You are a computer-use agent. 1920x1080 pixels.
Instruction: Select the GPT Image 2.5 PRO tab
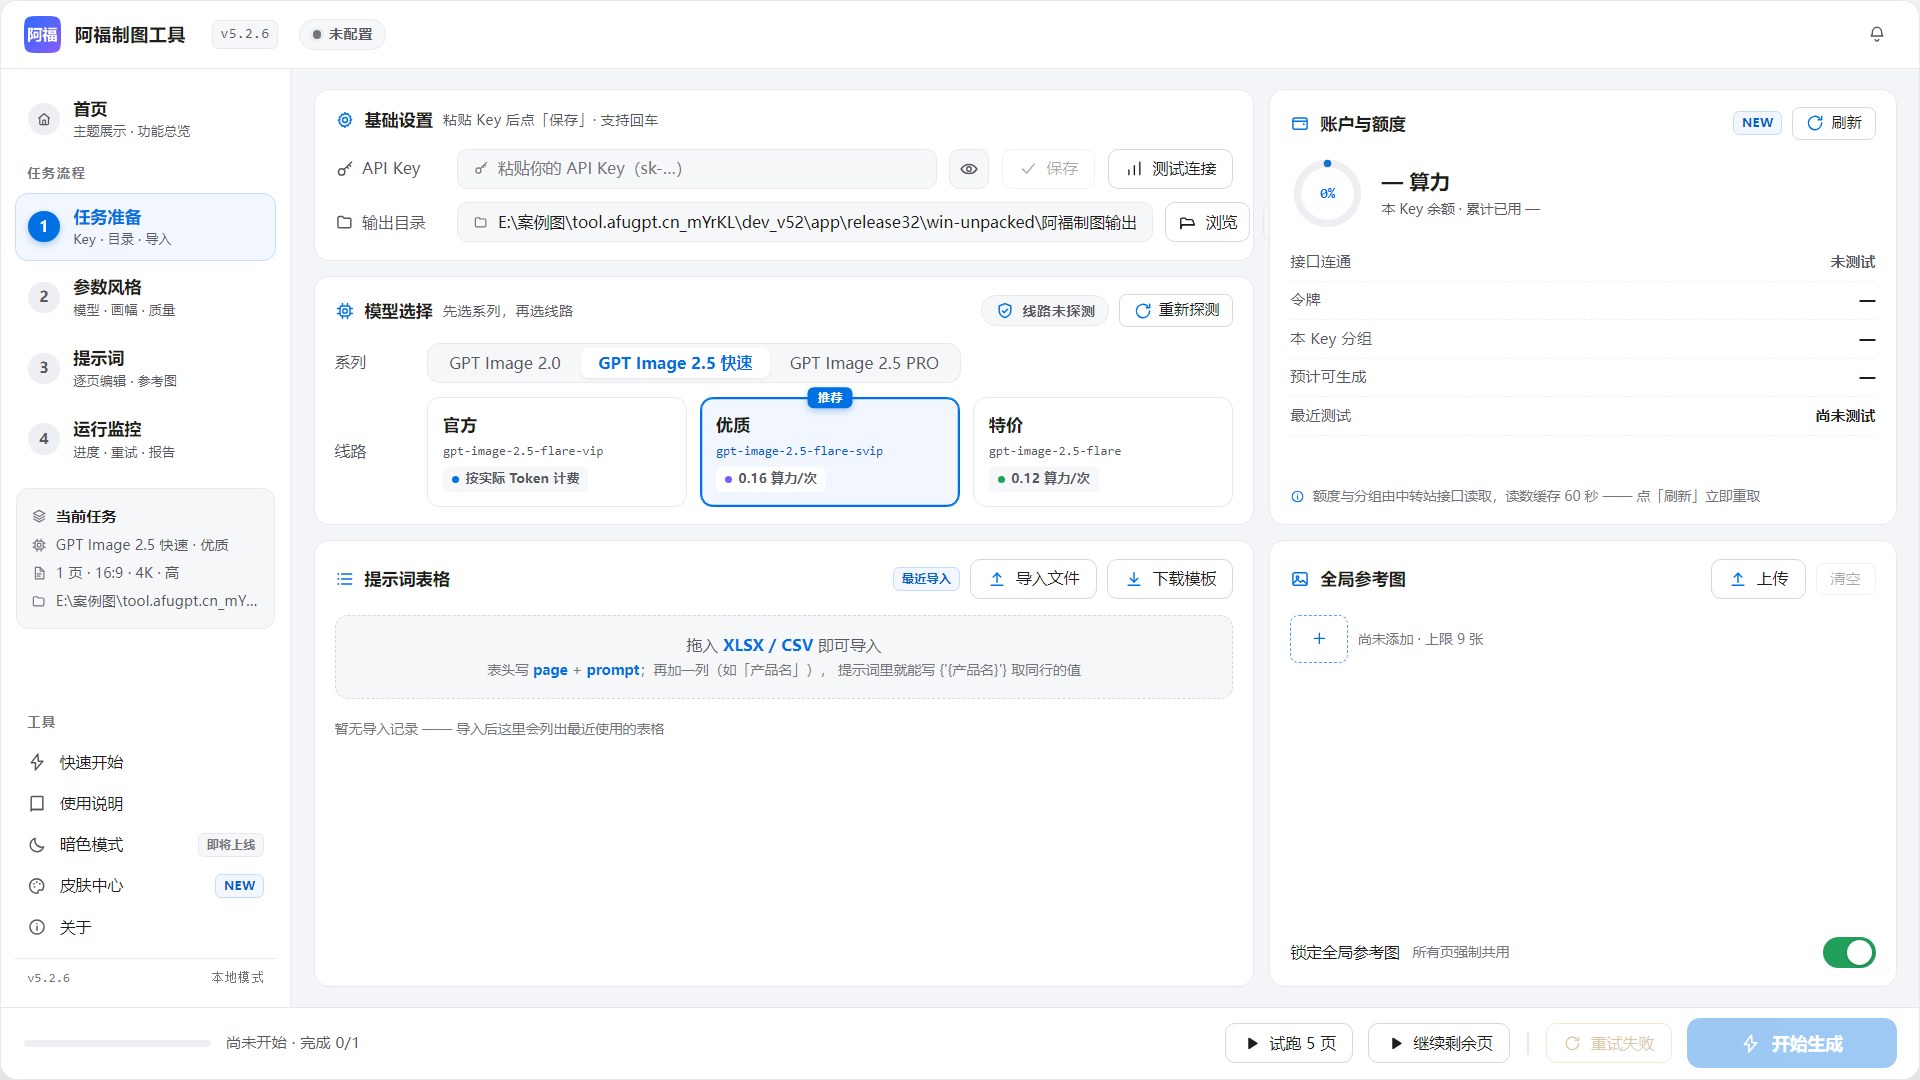coord(864,363)
